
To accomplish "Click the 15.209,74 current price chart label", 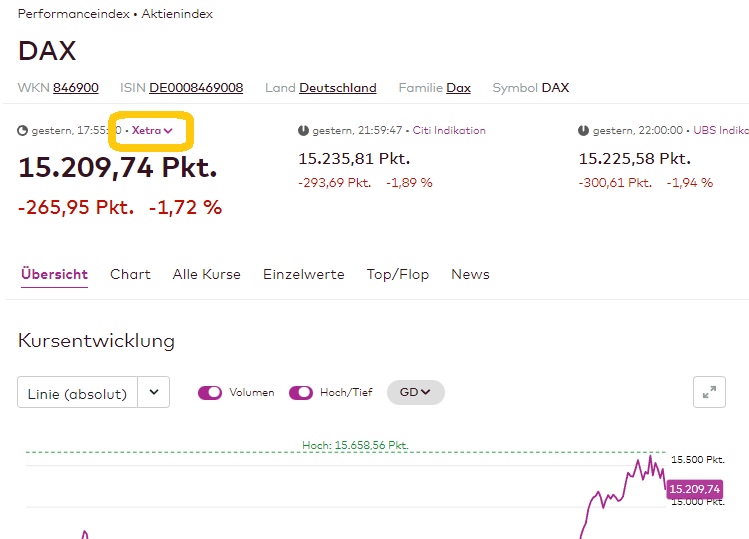I will 694,489.
